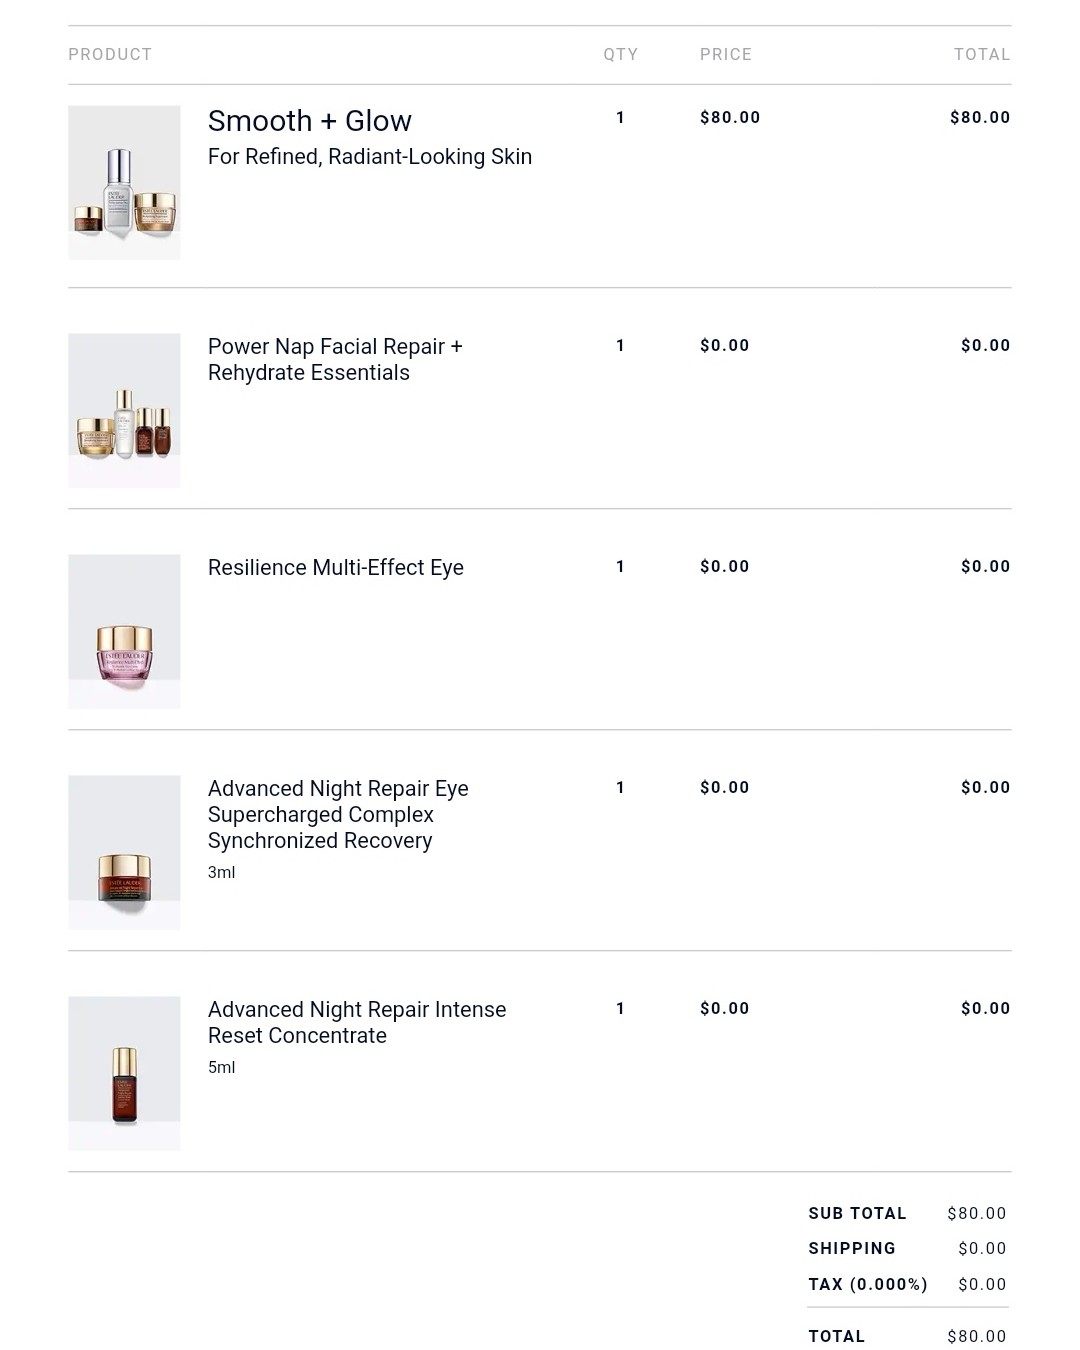1080x1350 pixels.
Task: Click the PRICE column header
Action: click(x=725, y=54)
